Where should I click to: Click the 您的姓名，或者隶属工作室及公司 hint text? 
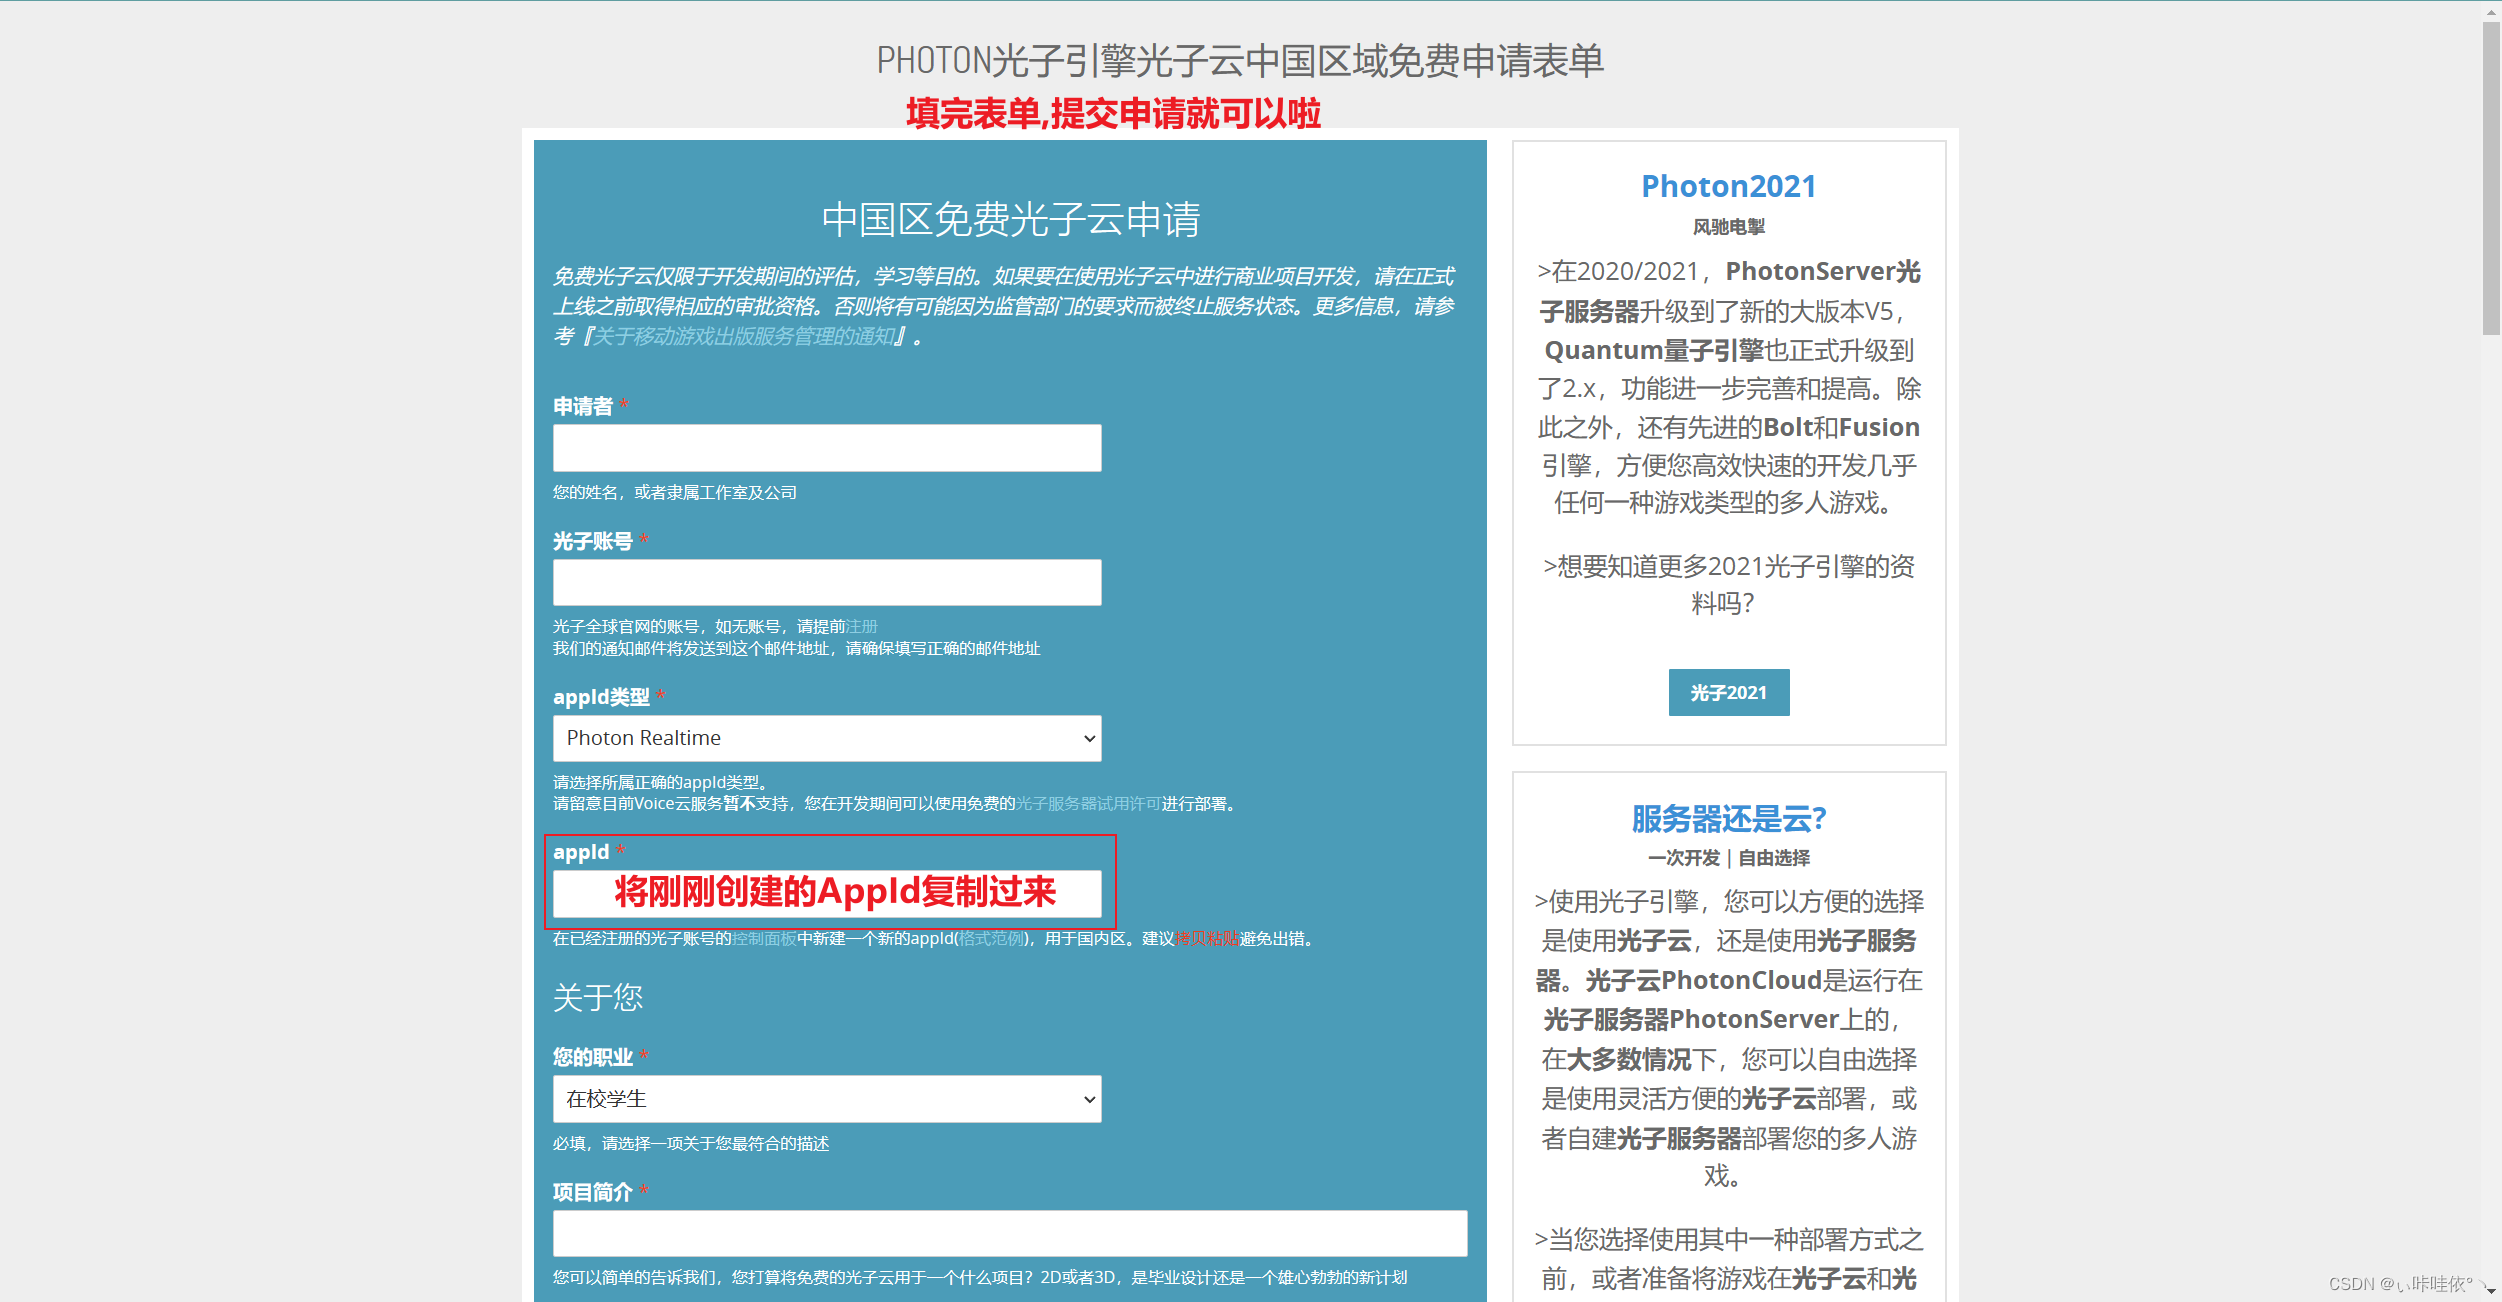pyautogui.click(x=675, y=492)
